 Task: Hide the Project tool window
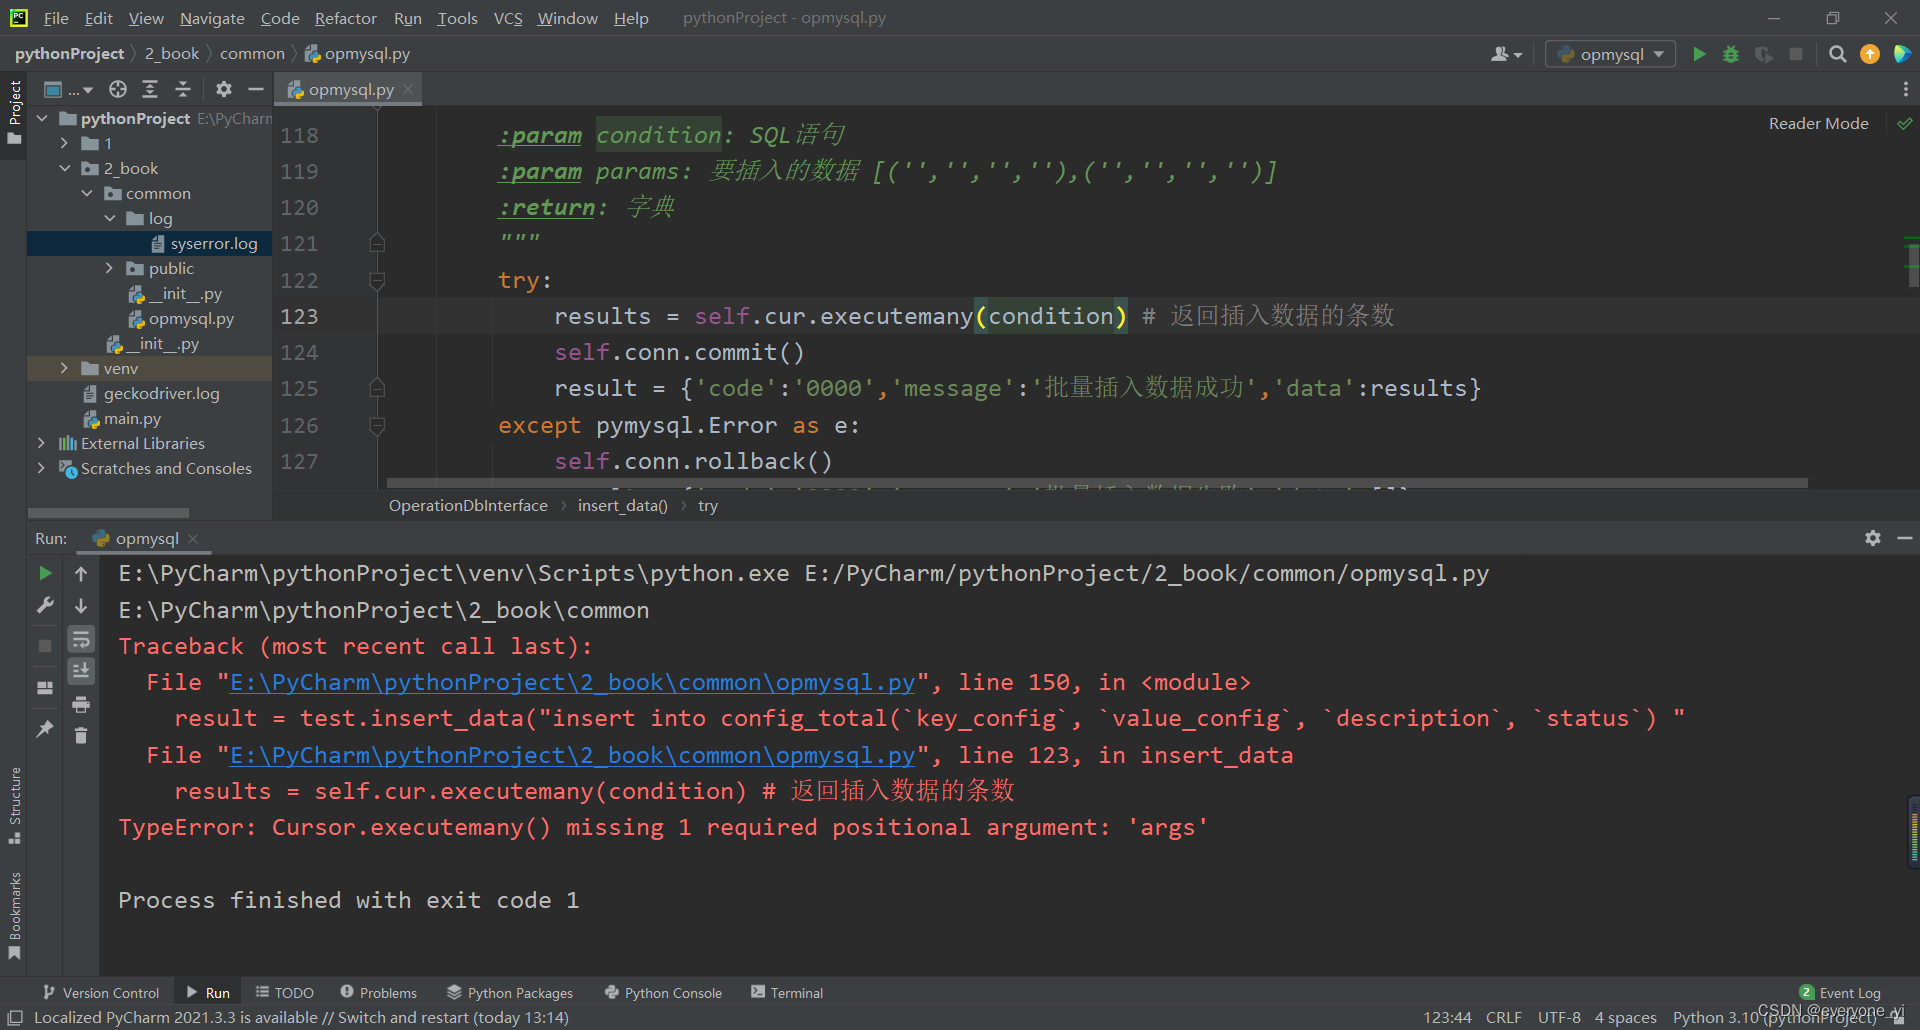256,89
